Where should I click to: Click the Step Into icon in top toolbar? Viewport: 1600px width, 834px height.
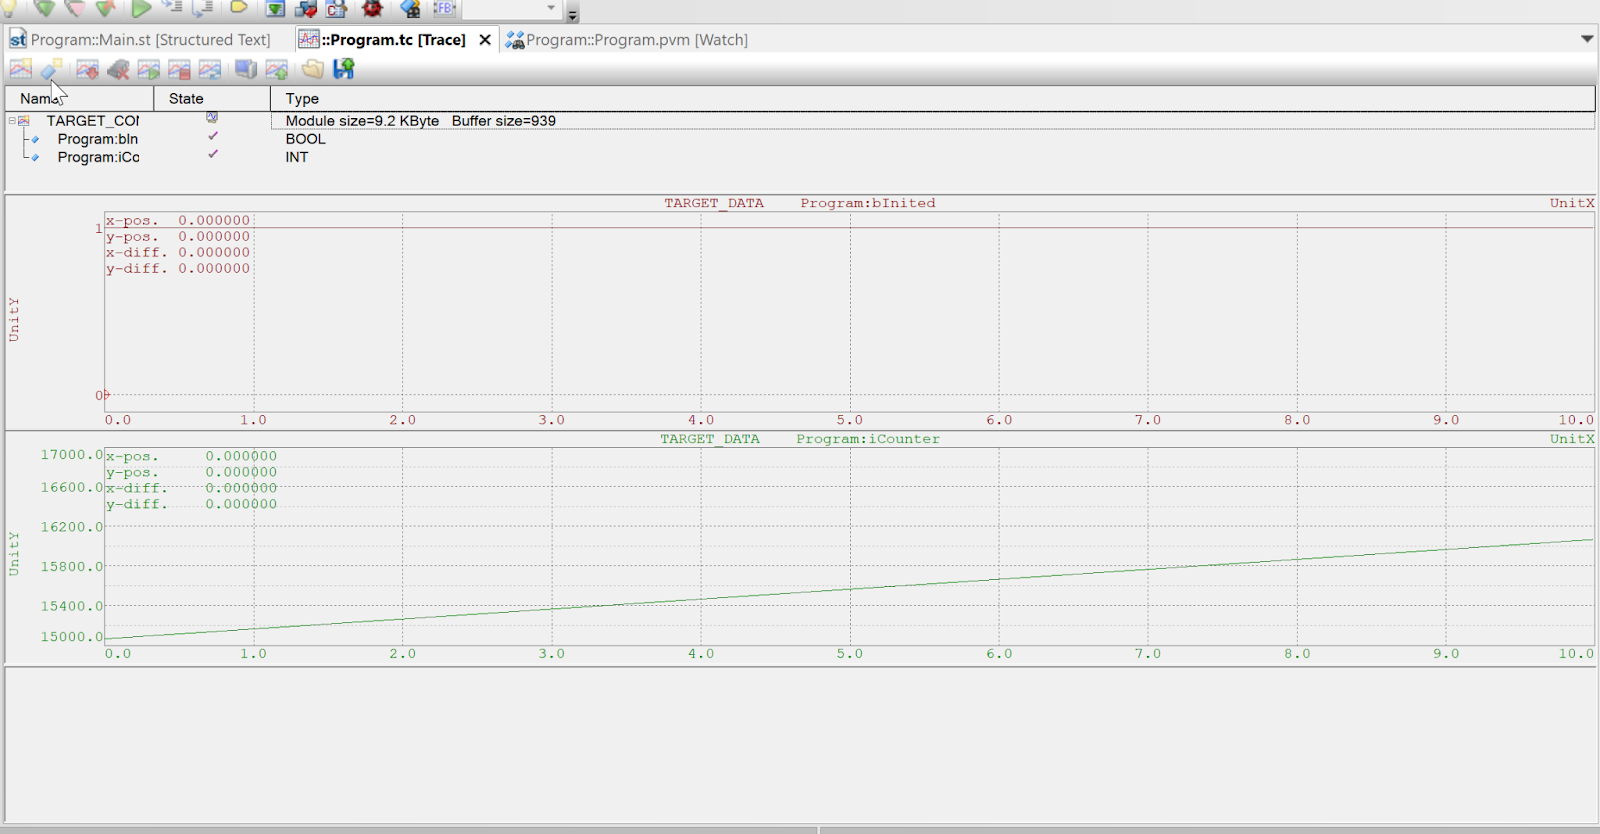point(172,7)
